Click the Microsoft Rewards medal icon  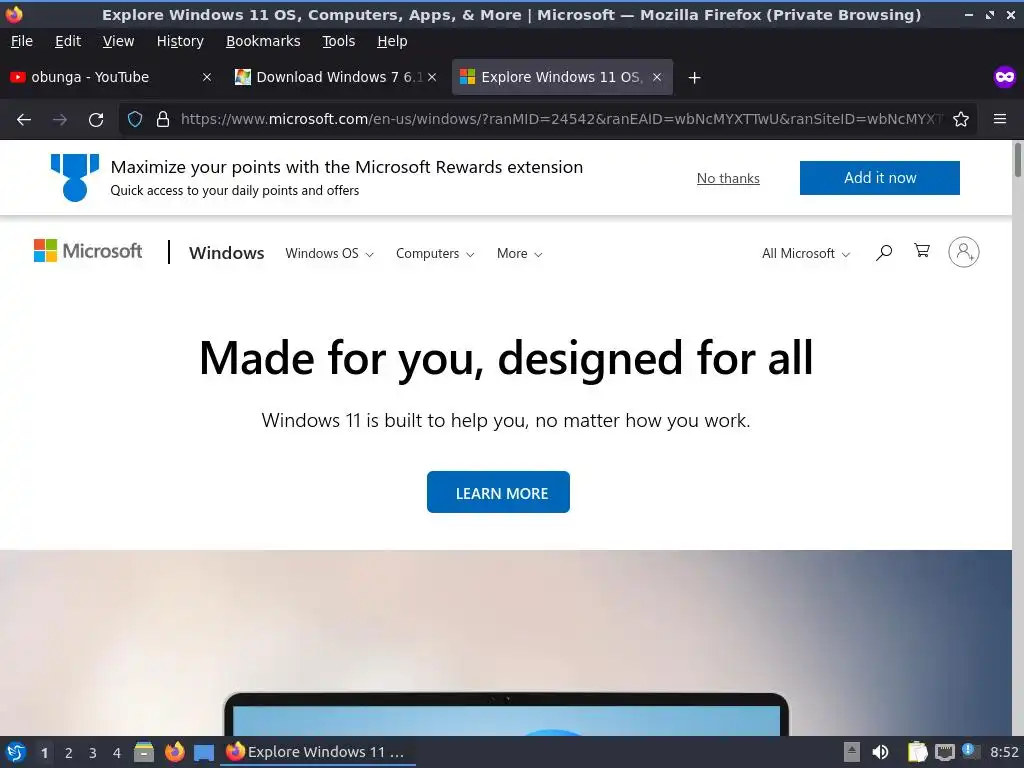(x=74, y=177)
